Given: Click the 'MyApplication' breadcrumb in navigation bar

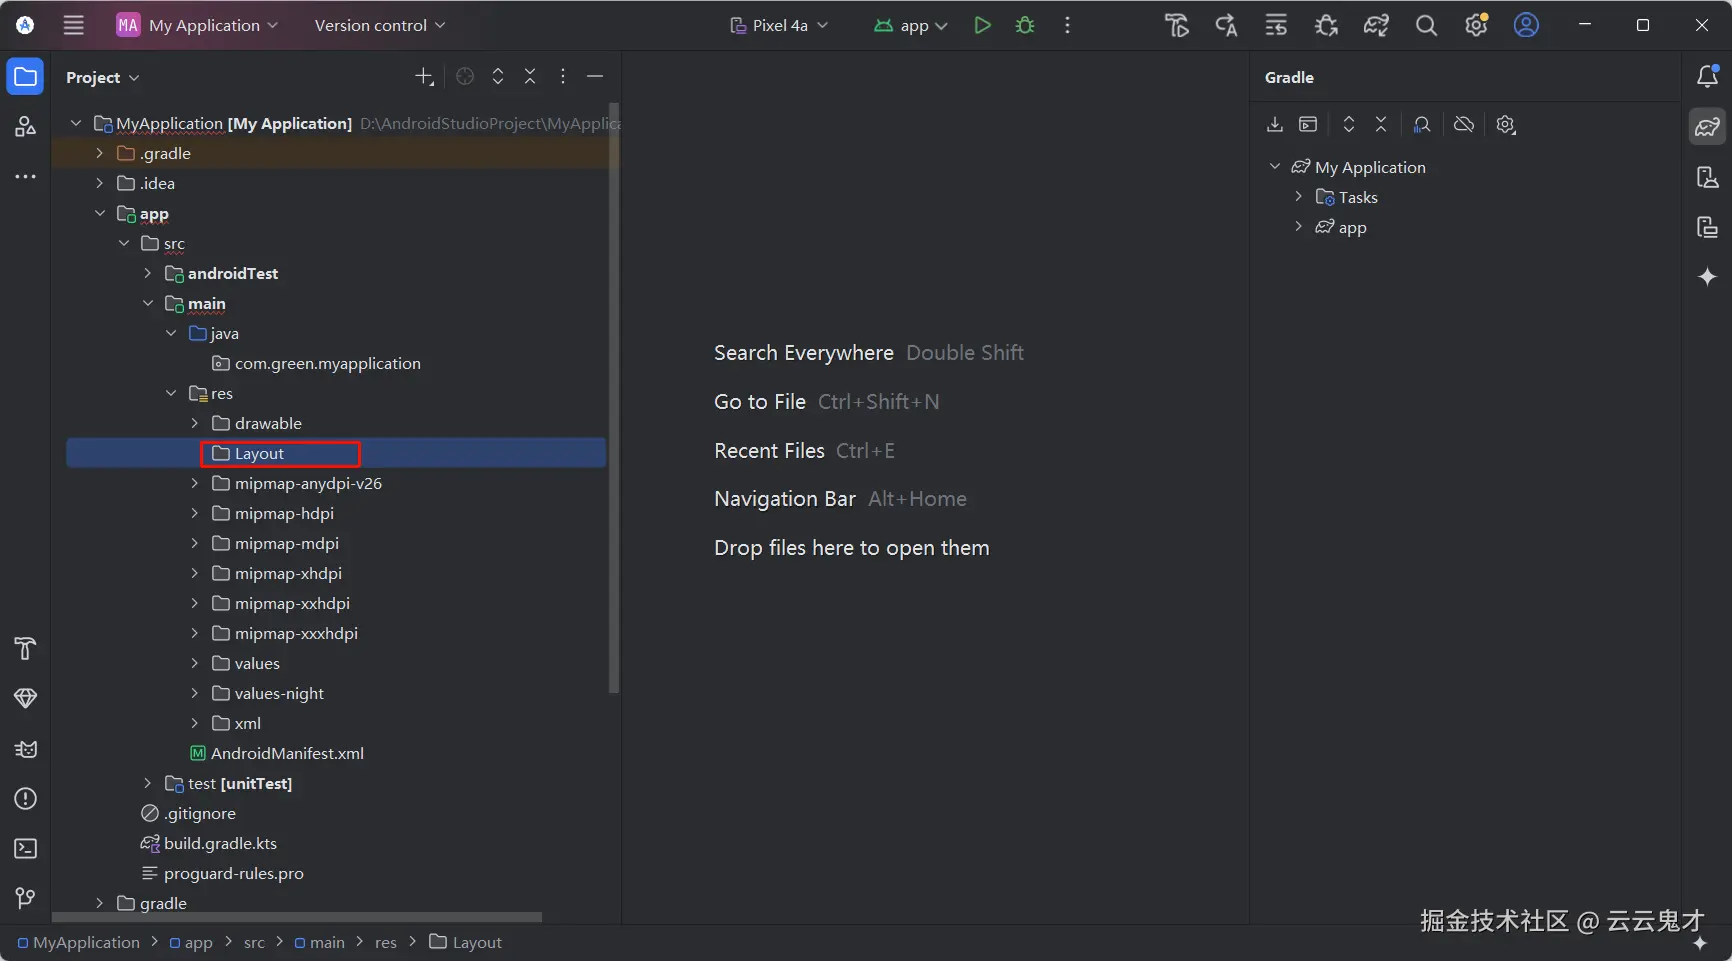Looking at the screenshot, I should point(79,942).
